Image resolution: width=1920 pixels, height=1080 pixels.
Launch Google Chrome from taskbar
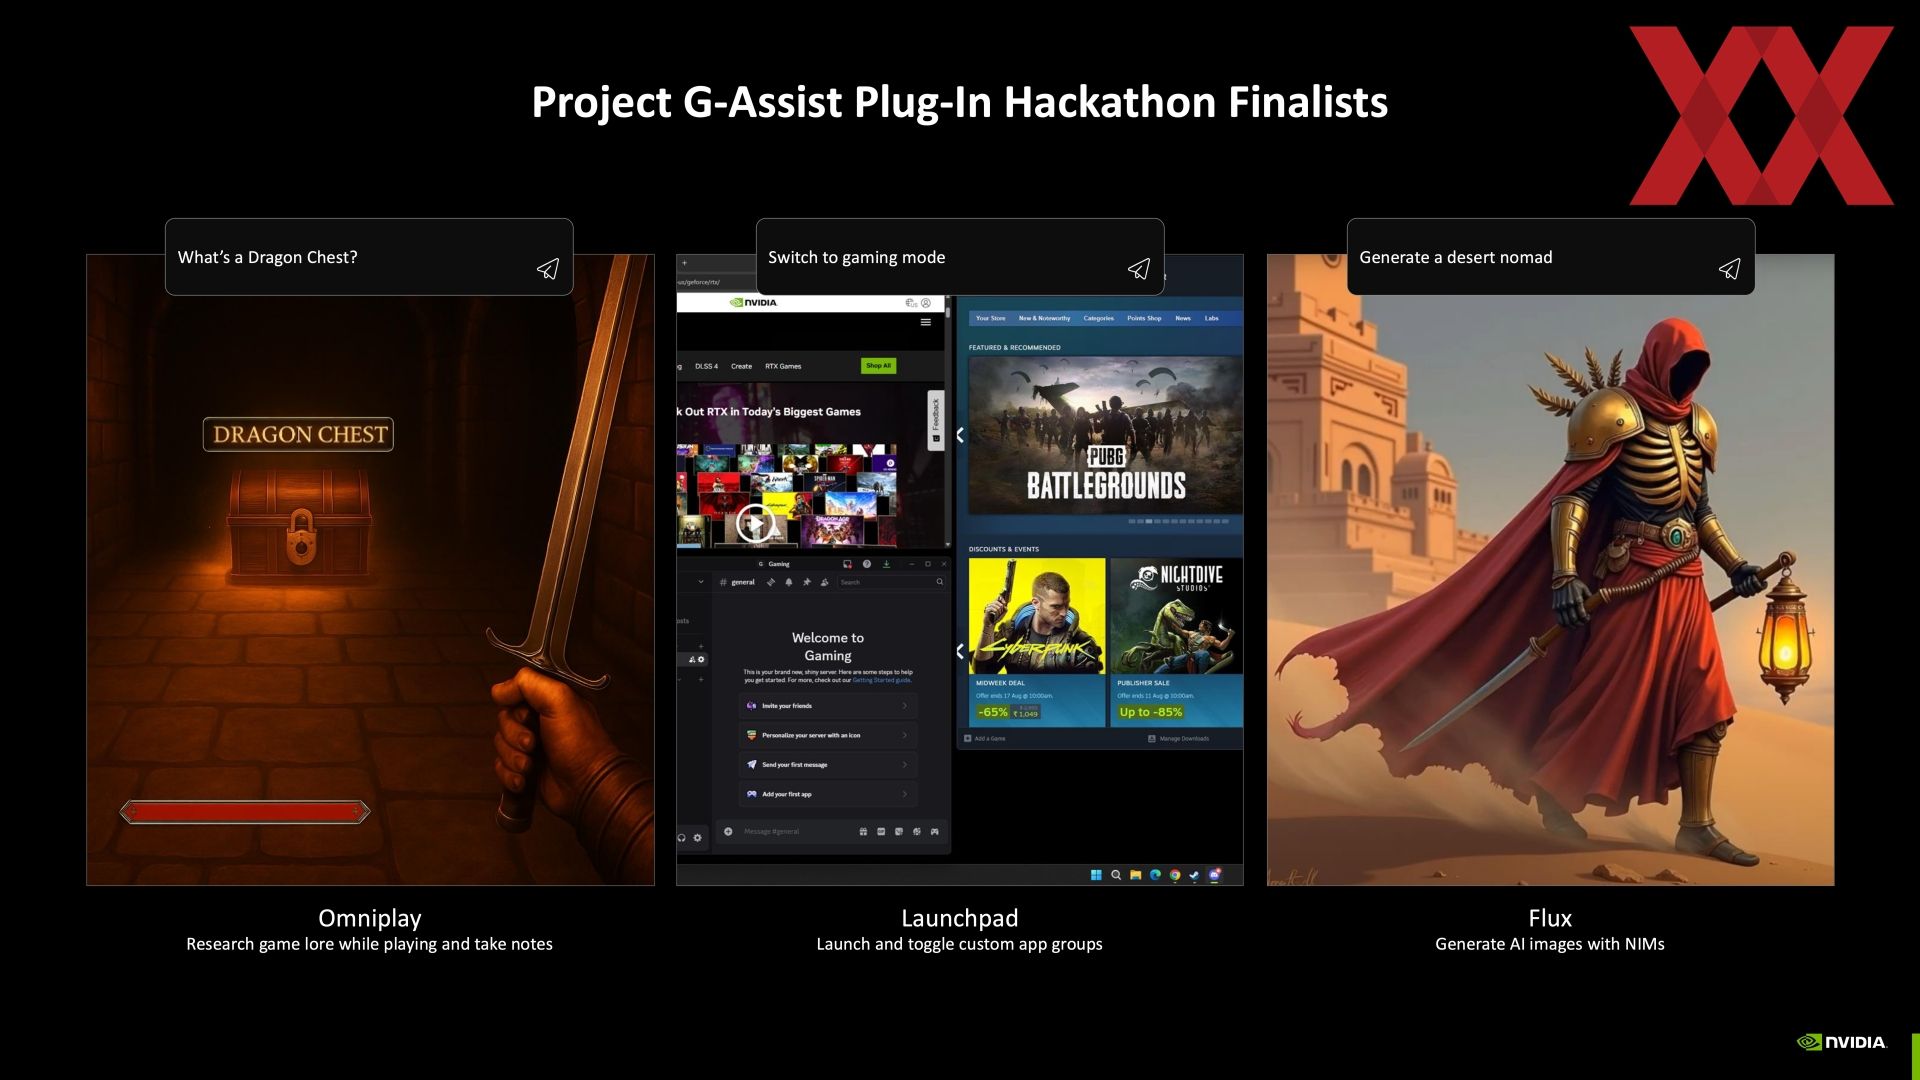(x=1175, y=875)
